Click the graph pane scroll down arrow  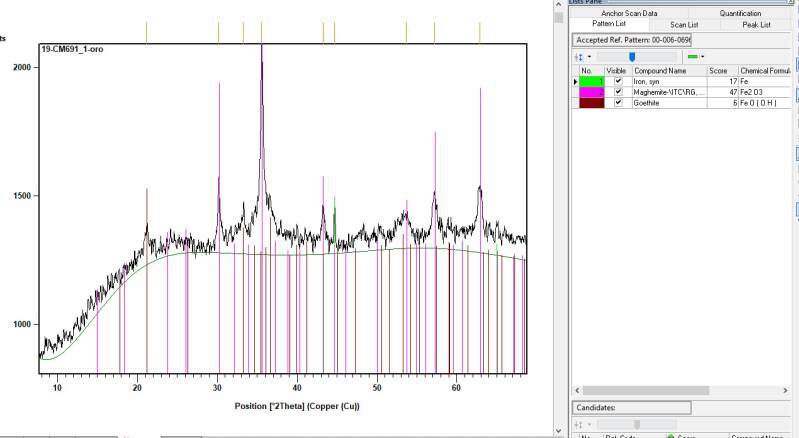pyautogui.click(x=558, y=432)
